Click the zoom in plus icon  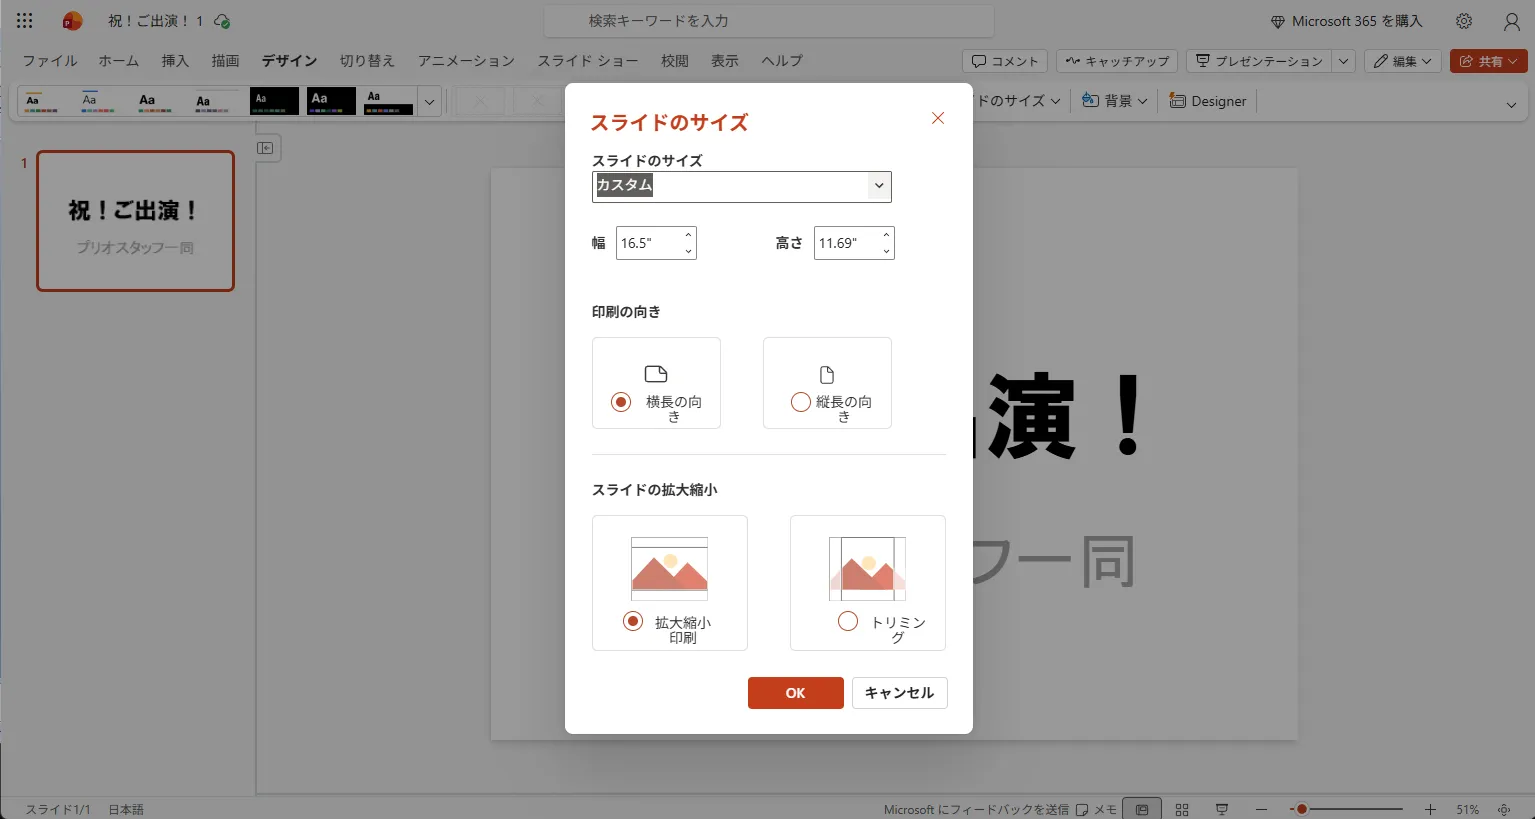point(1430,809)
